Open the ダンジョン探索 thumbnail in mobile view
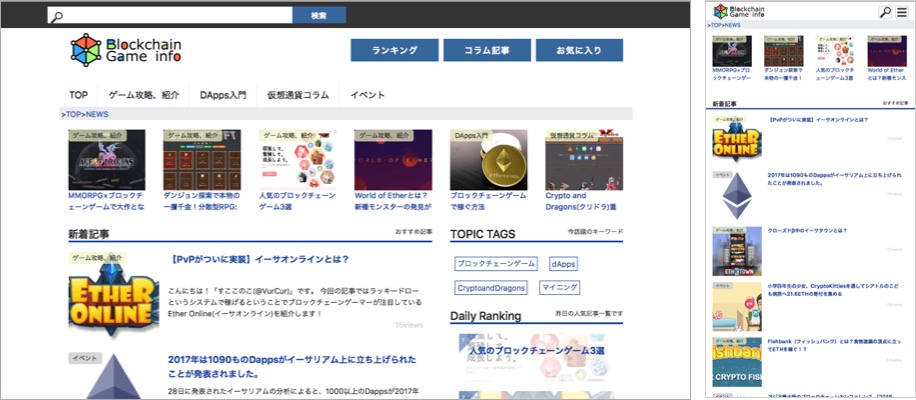The image size is (916, 400). pos(783,51)
